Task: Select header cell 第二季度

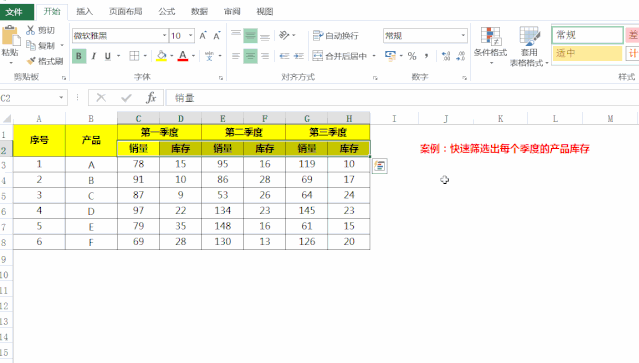Action: pyautogui.click(x=244, y=132)
